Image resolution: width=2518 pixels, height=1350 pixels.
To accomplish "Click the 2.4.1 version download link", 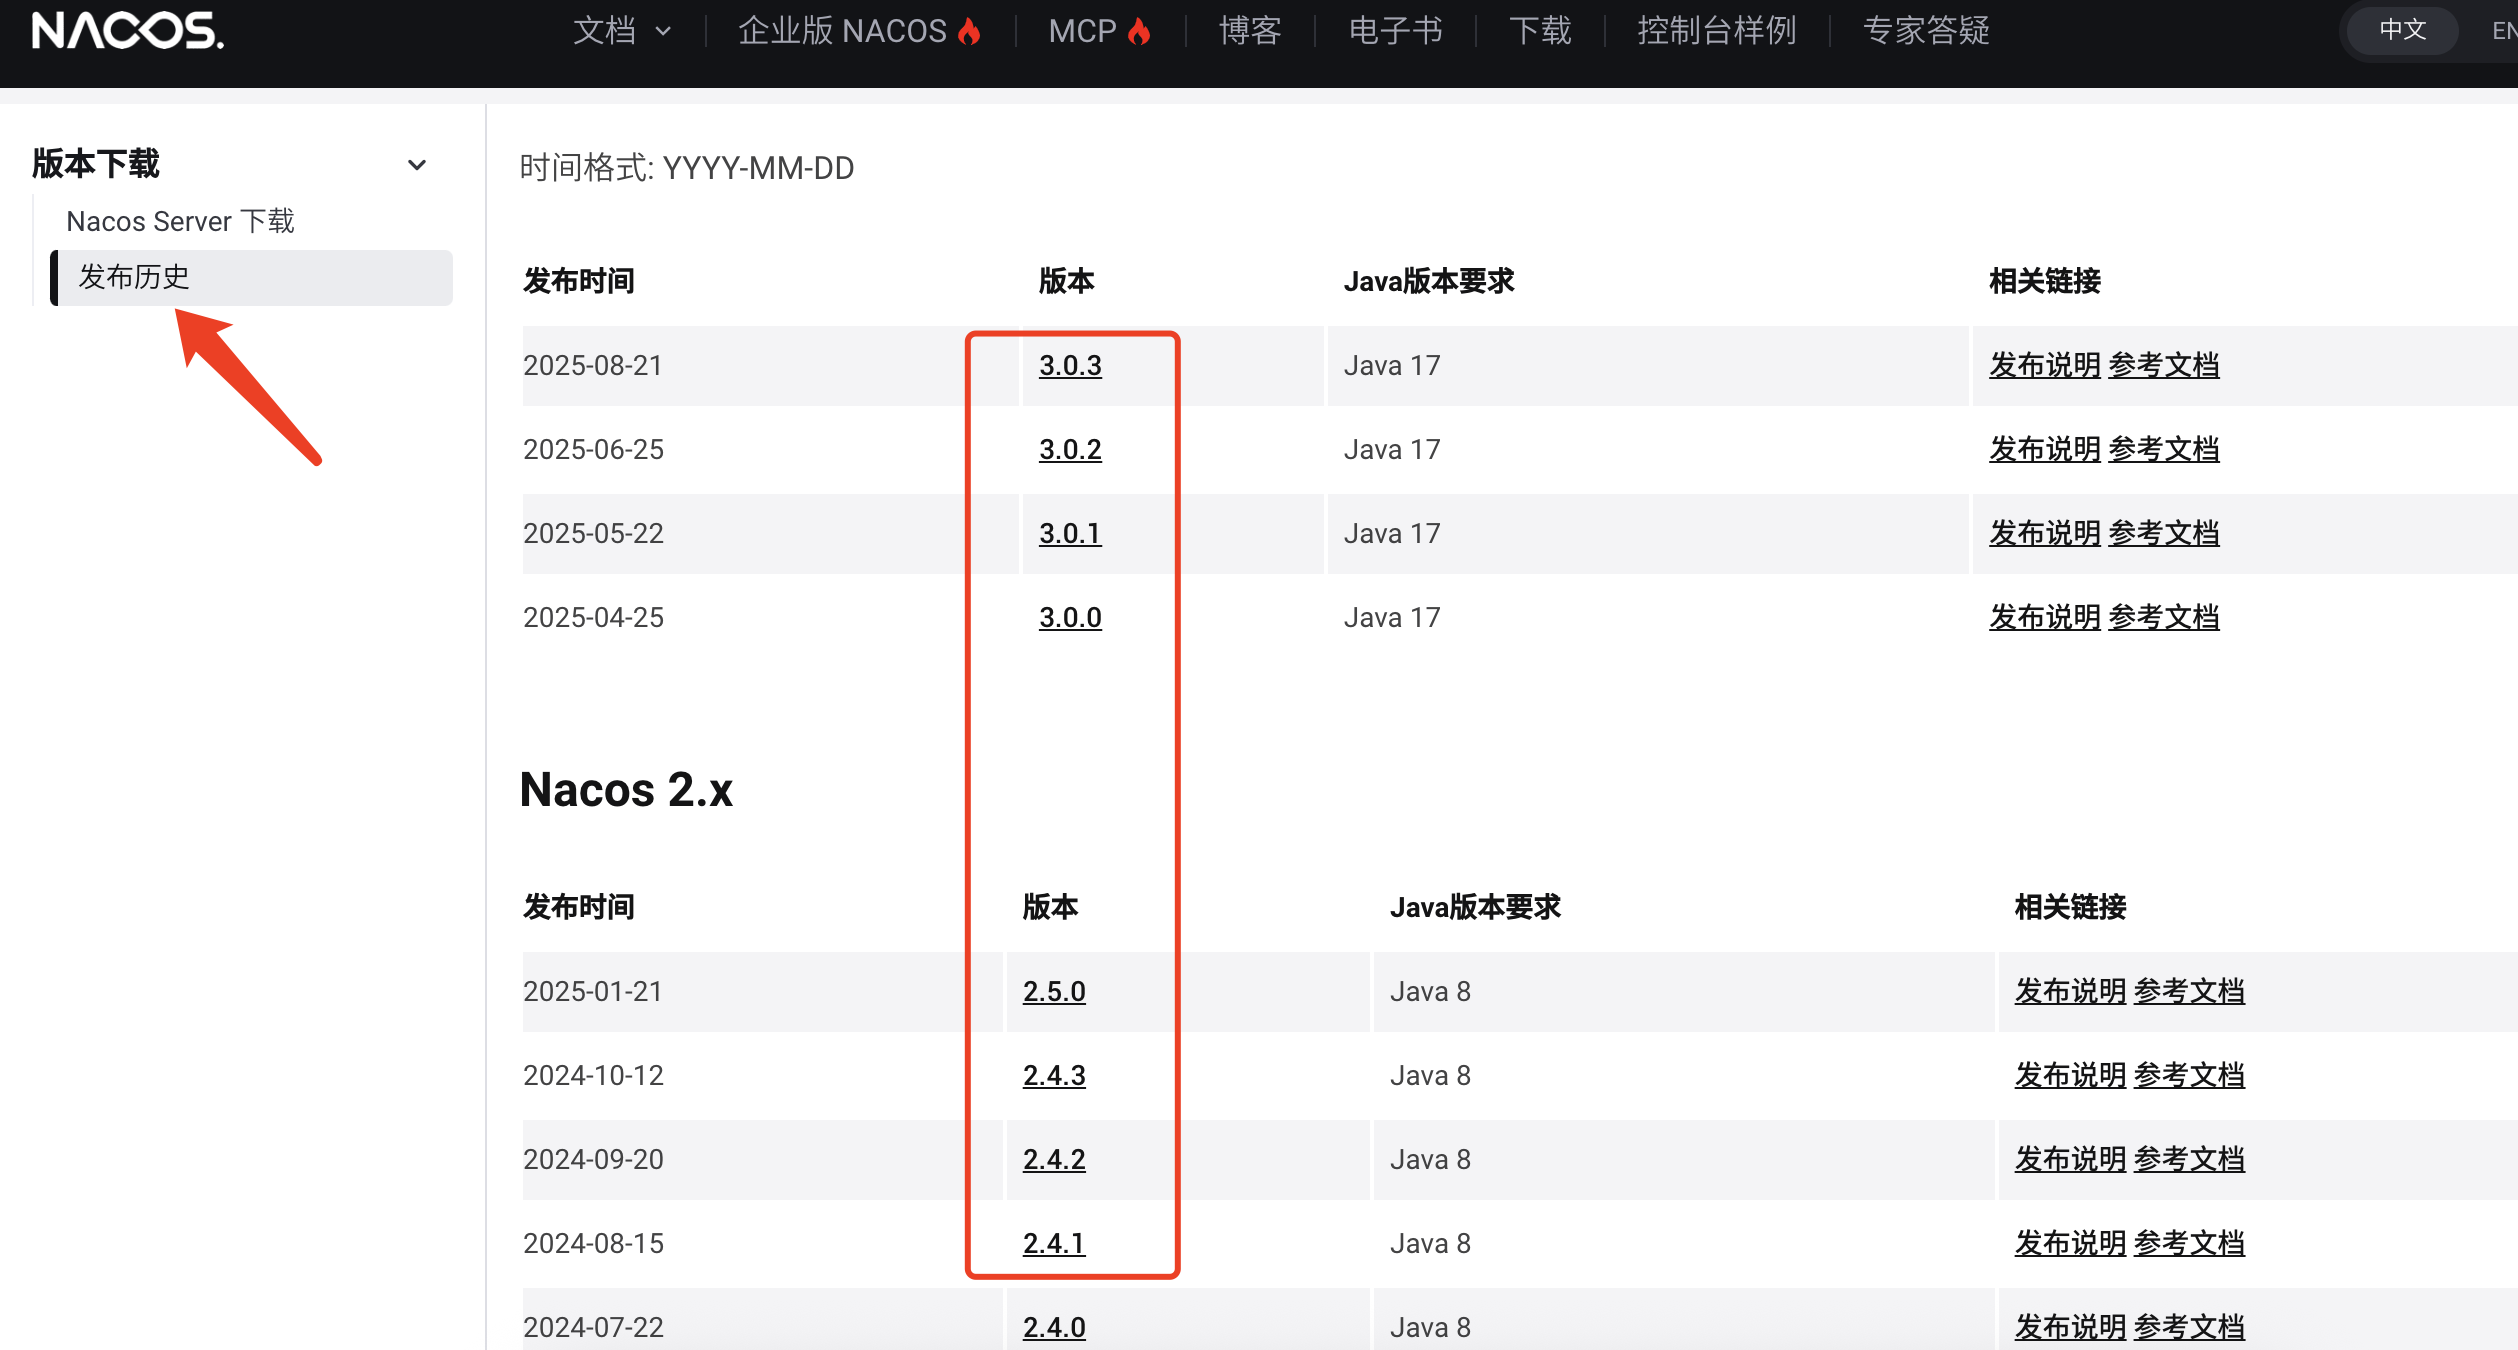I will (1054, 1242).
